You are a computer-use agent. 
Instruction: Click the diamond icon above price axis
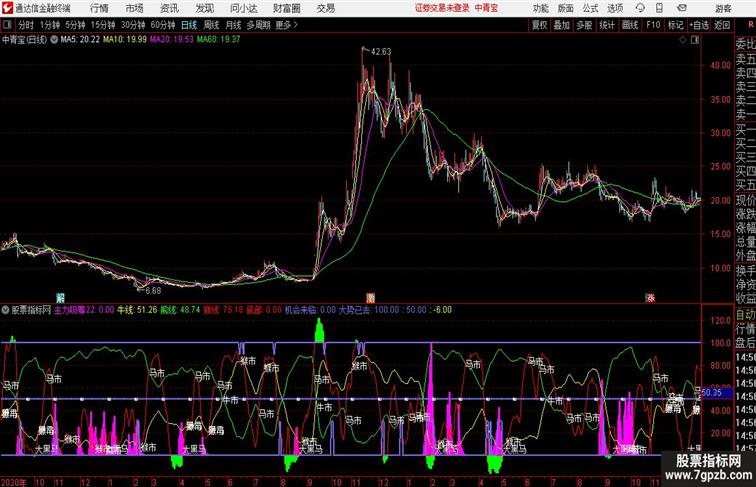(683, 40)
